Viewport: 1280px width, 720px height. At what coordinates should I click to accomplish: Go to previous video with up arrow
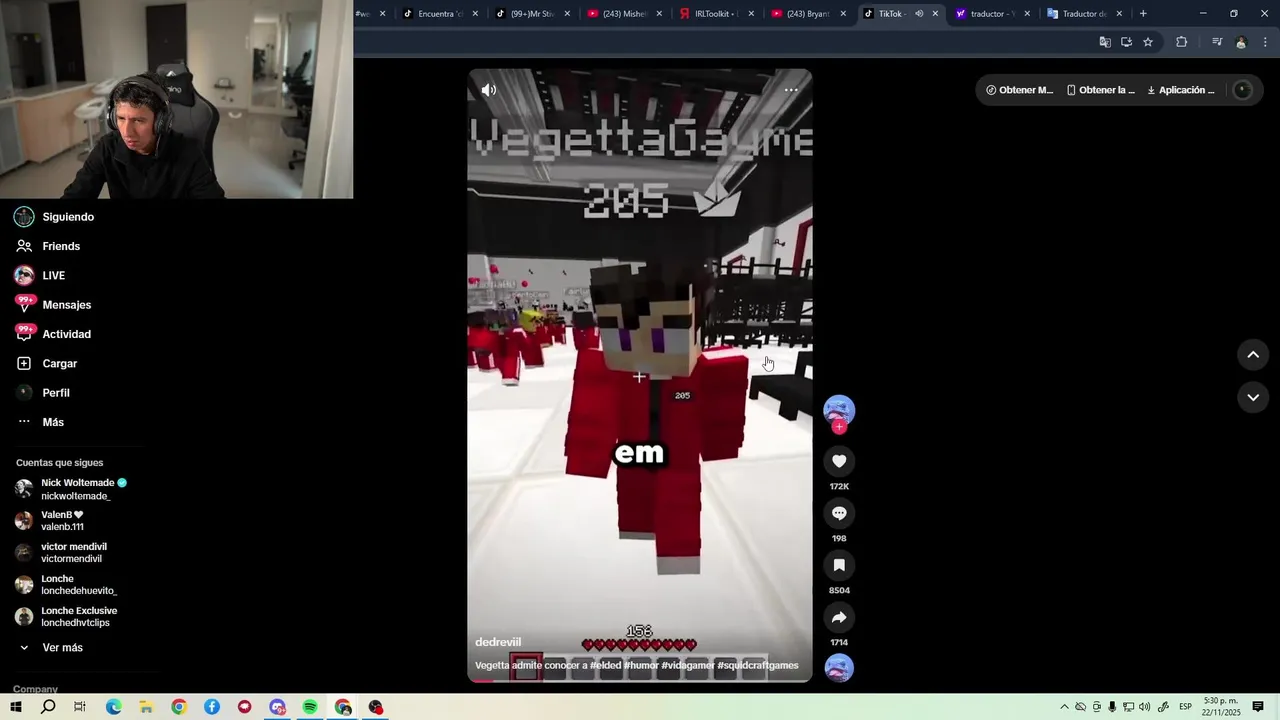click(x=1253, y=355)
